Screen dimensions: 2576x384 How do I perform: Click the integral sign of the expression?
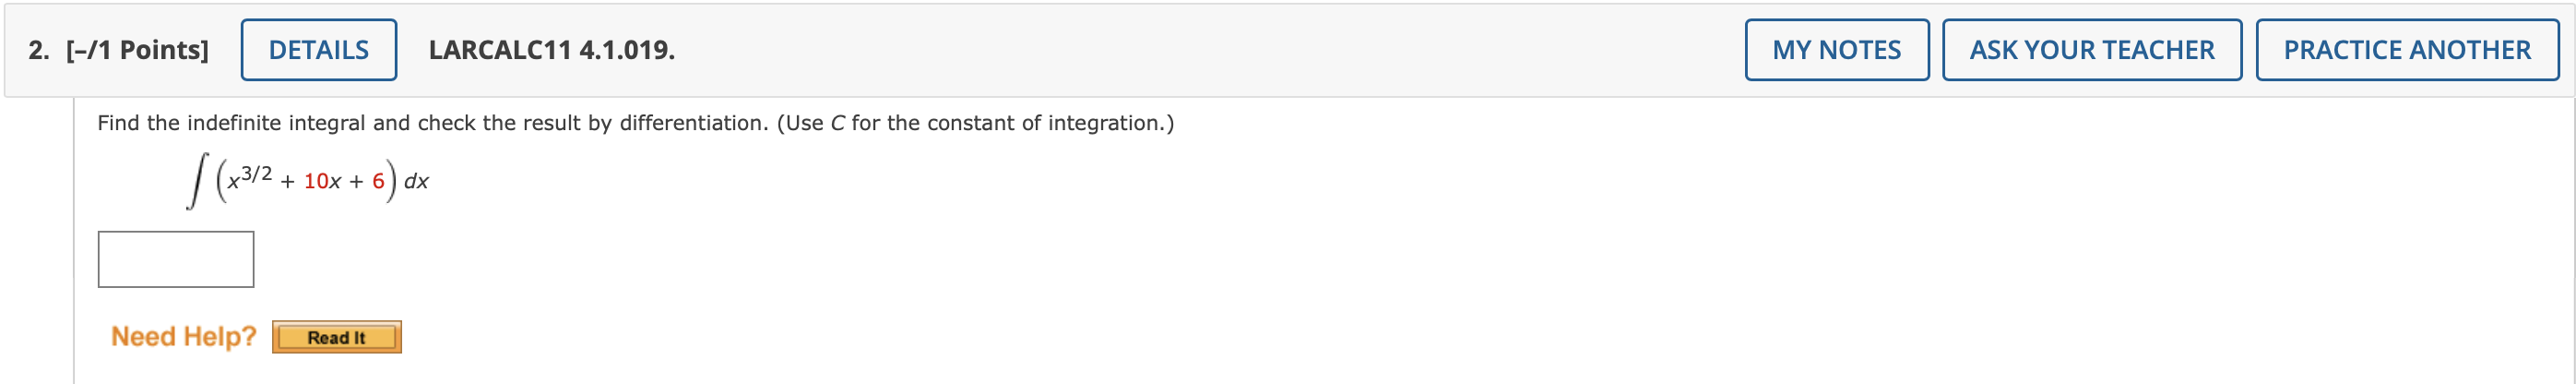(x=198, y=181)
